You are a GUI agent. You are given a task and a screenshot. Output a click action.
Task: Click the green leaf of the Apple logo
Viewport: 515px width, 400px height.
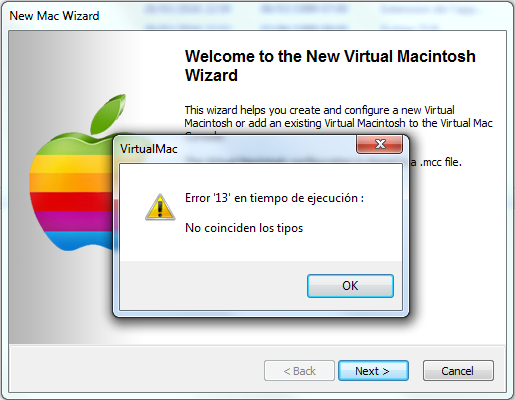108,113
